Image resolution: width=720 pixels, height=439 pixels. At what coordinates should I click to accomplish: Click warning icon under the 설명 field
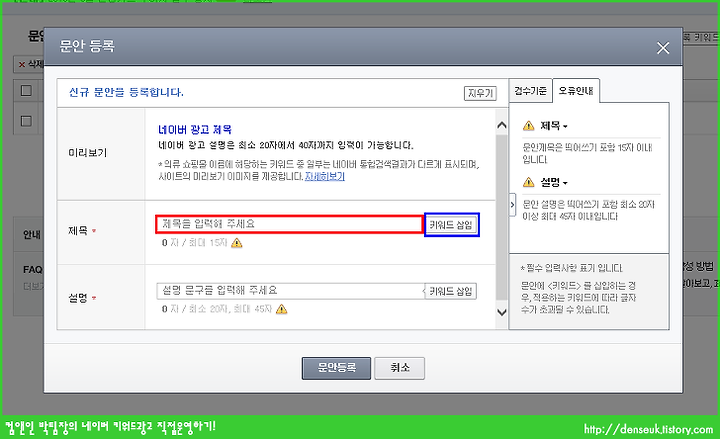tap(281, 309)
